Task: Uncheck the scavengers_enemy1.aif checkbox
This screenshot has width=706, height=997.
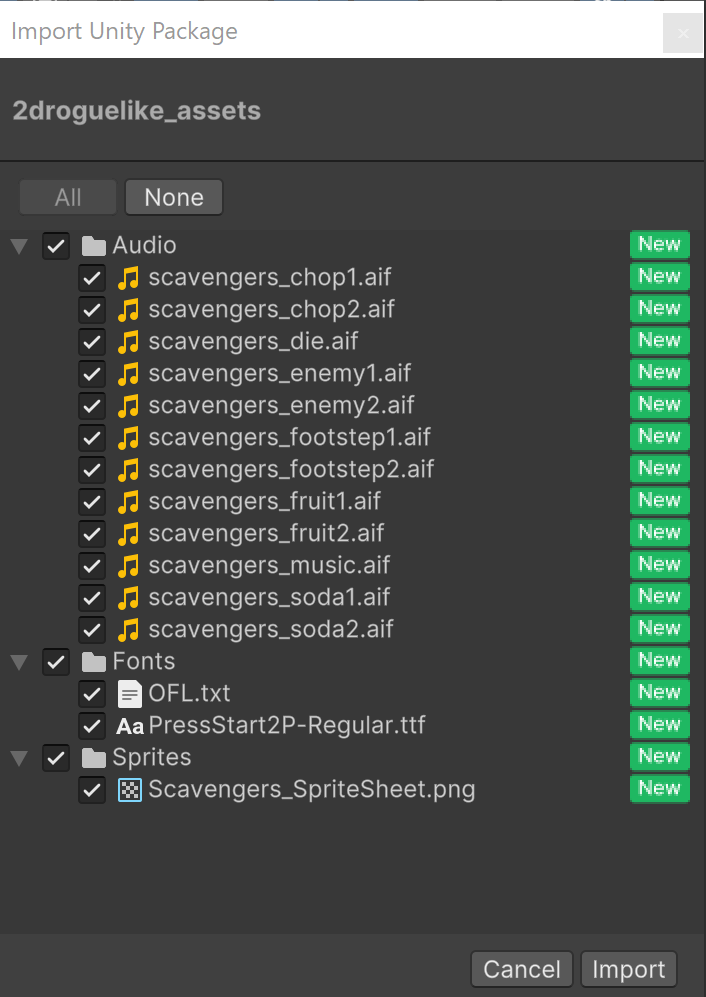Action: pyautogui.click(x=92, y=374)
